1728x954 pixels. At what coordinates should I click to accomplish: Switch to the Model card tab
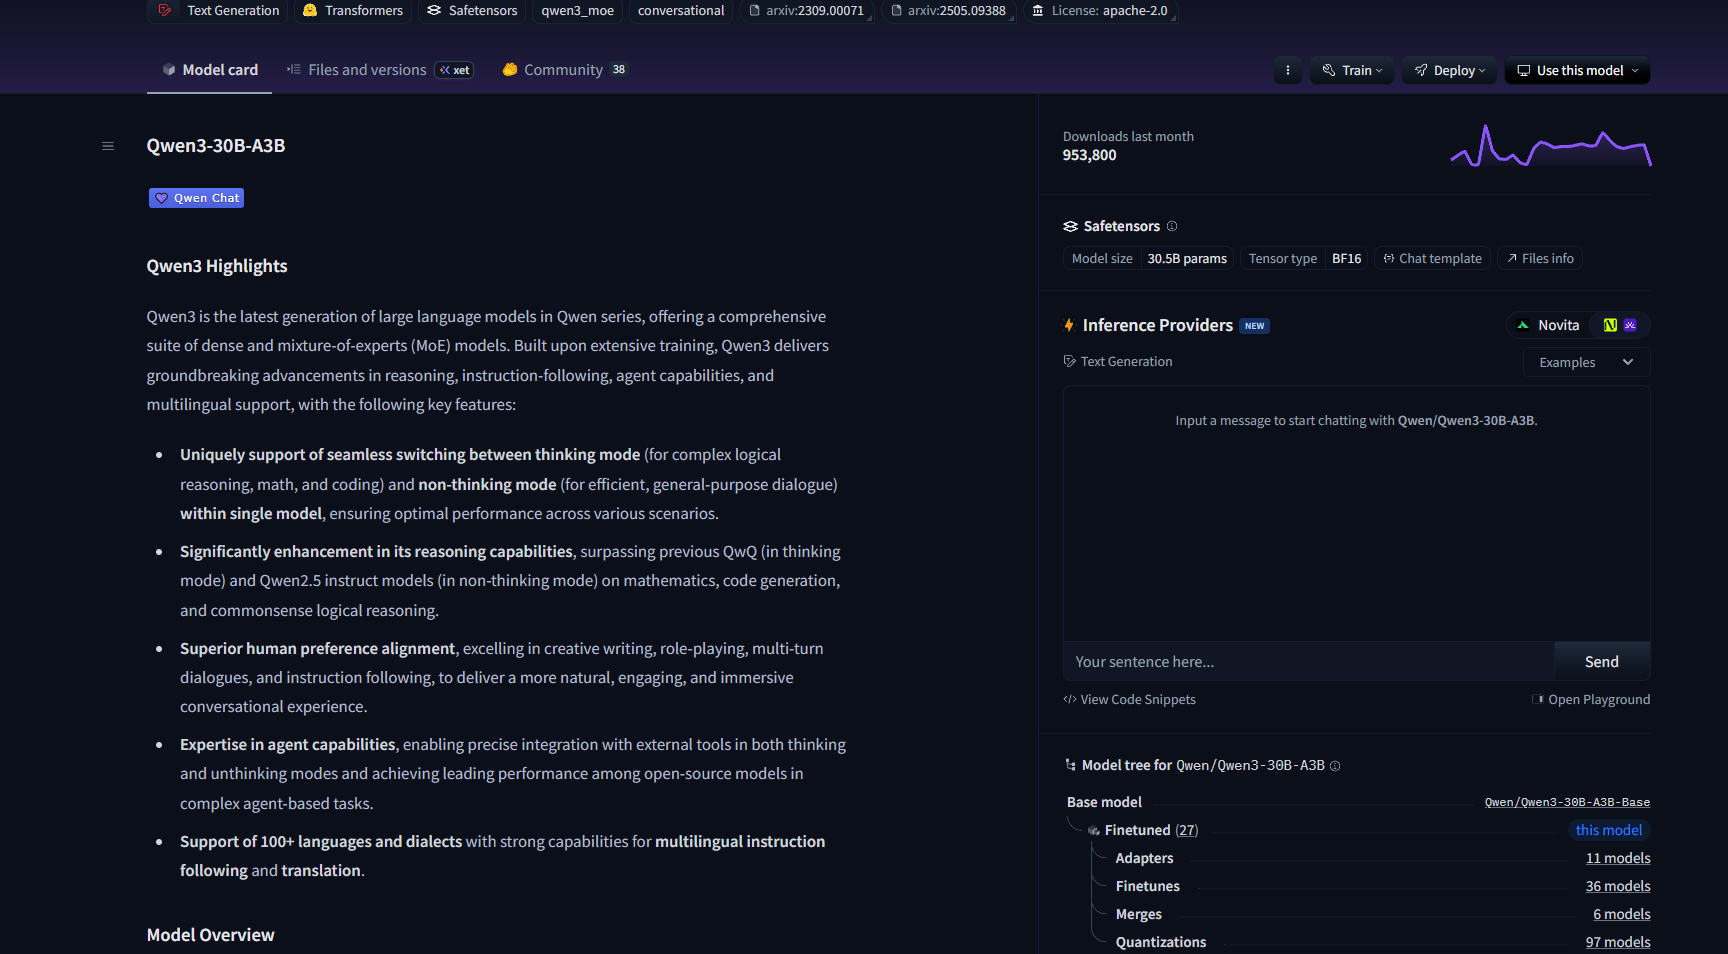pyautogui.click(x=210, y=70)
